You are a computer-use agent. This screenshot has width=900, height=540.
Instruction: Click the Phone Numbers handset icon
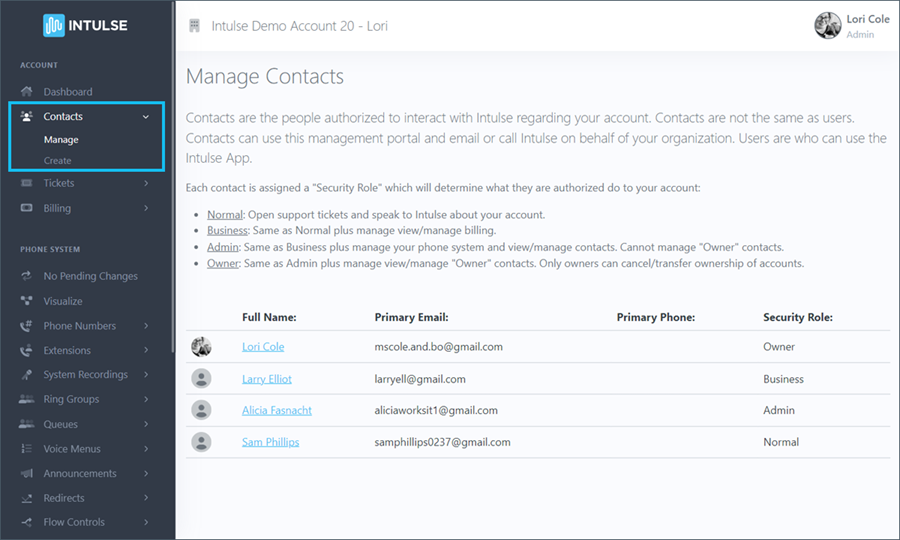click(26, 325)
